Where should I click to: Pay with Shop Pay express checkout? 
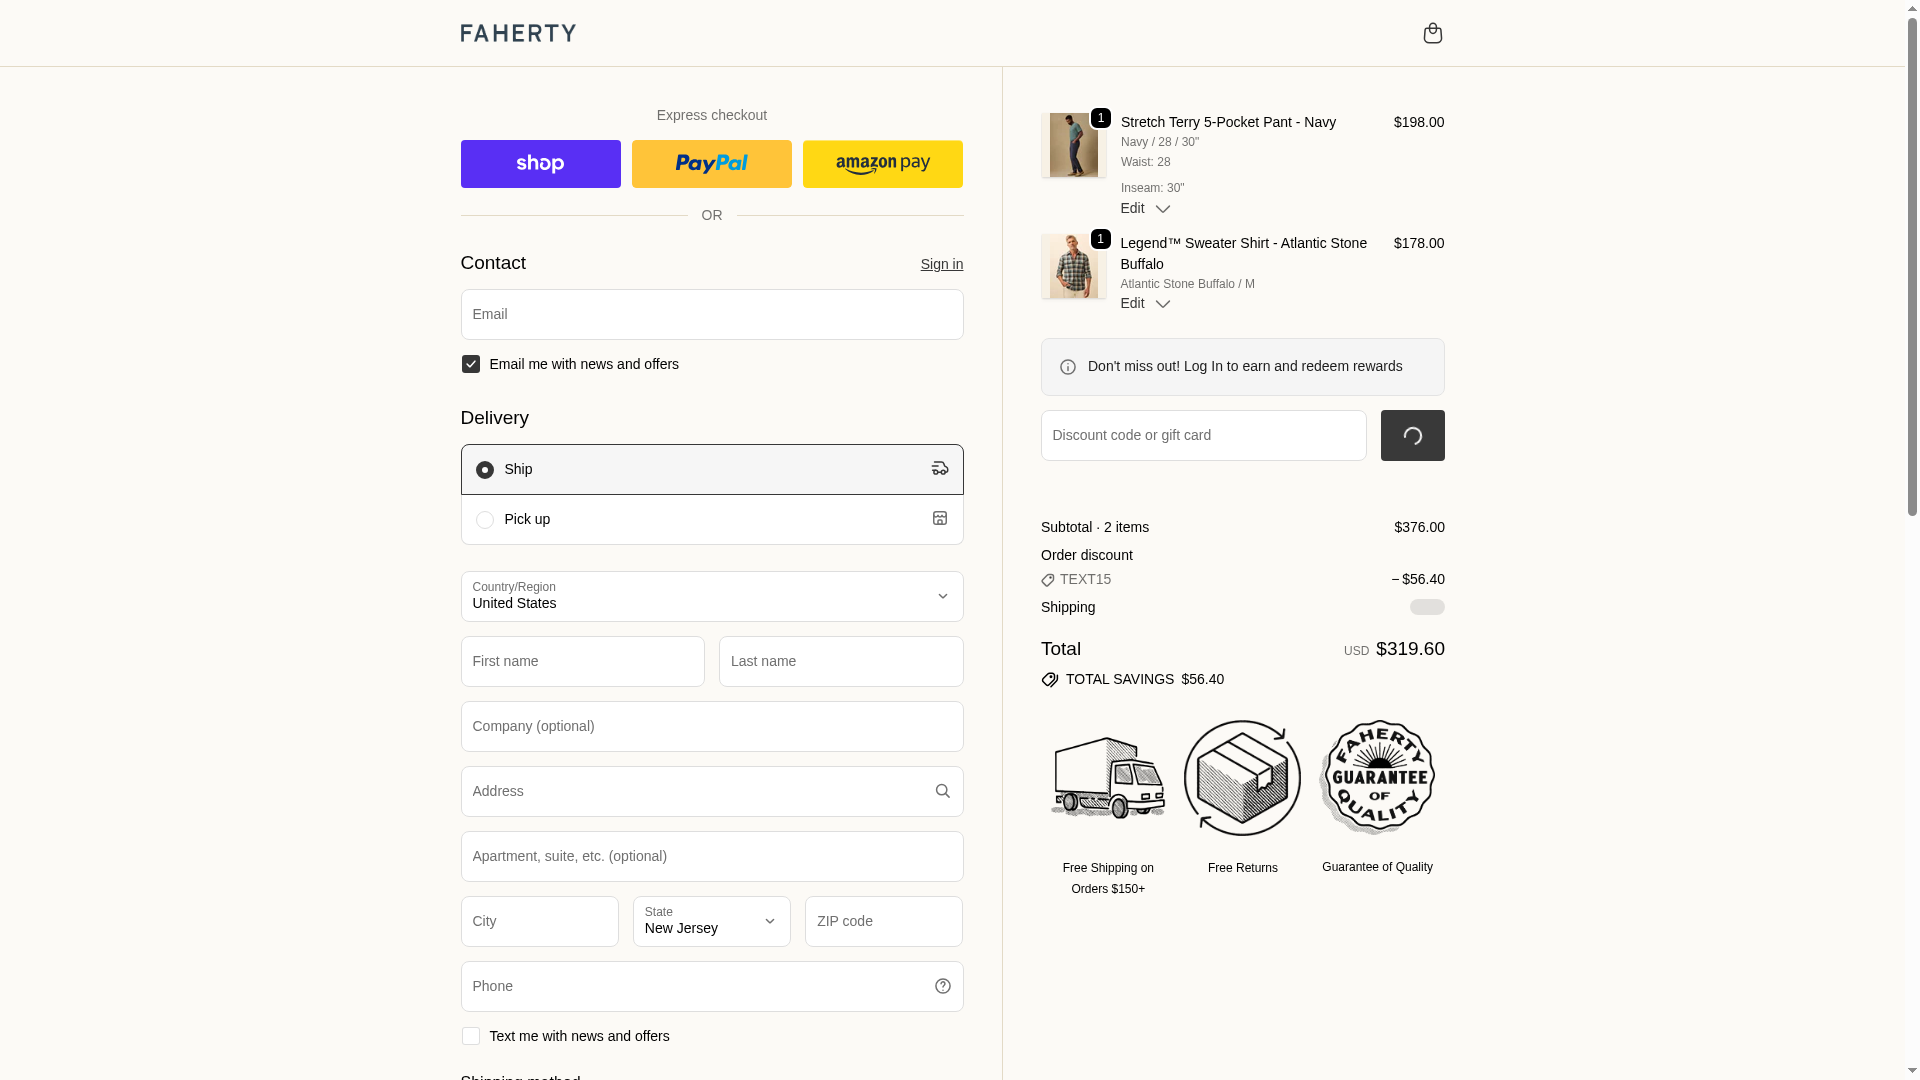point(540,164)
